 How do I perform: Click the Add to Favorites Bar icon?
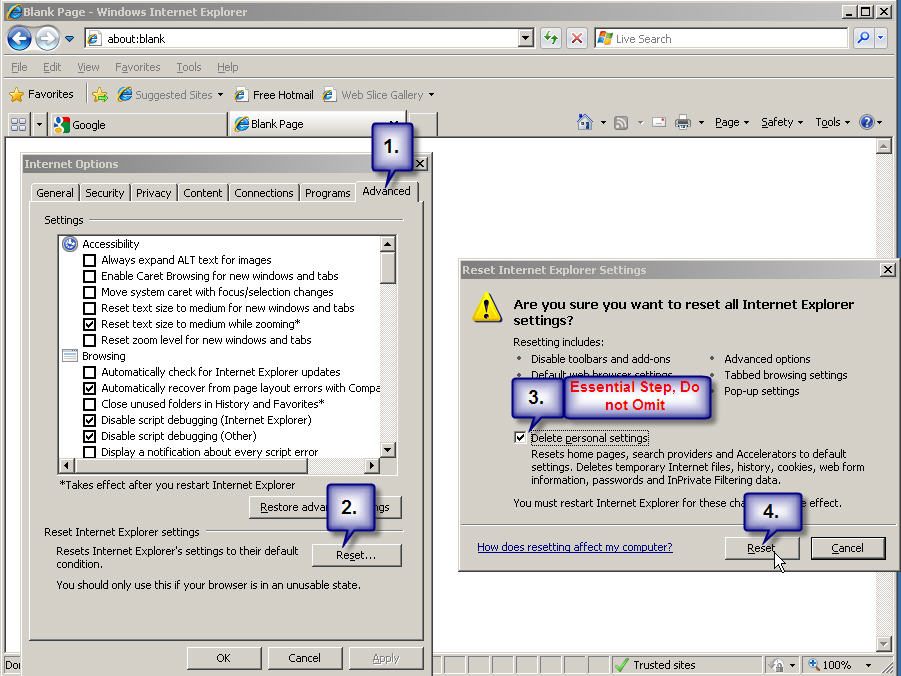pyautogui.click(x=100, y=94)
